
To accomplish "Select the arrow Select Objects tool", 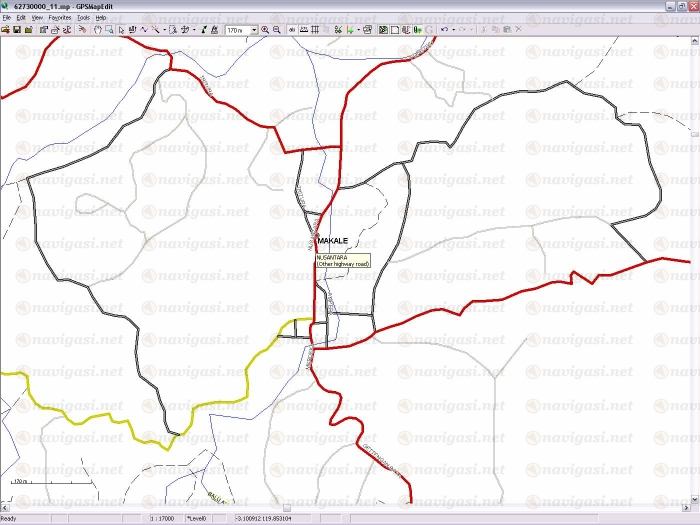I will pos(121,30).
